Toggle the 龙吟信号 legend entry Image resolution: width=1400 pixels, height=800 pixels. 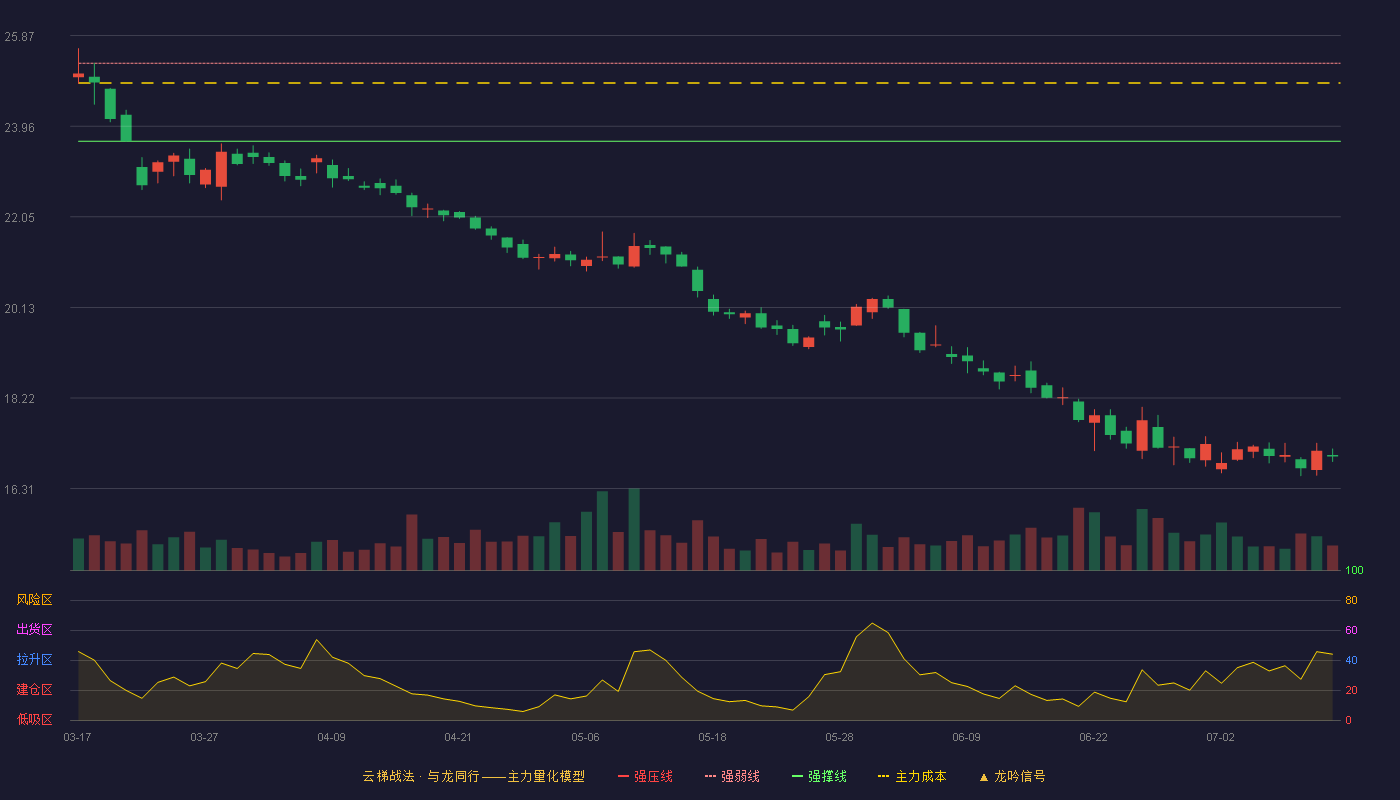[1012, 776]
